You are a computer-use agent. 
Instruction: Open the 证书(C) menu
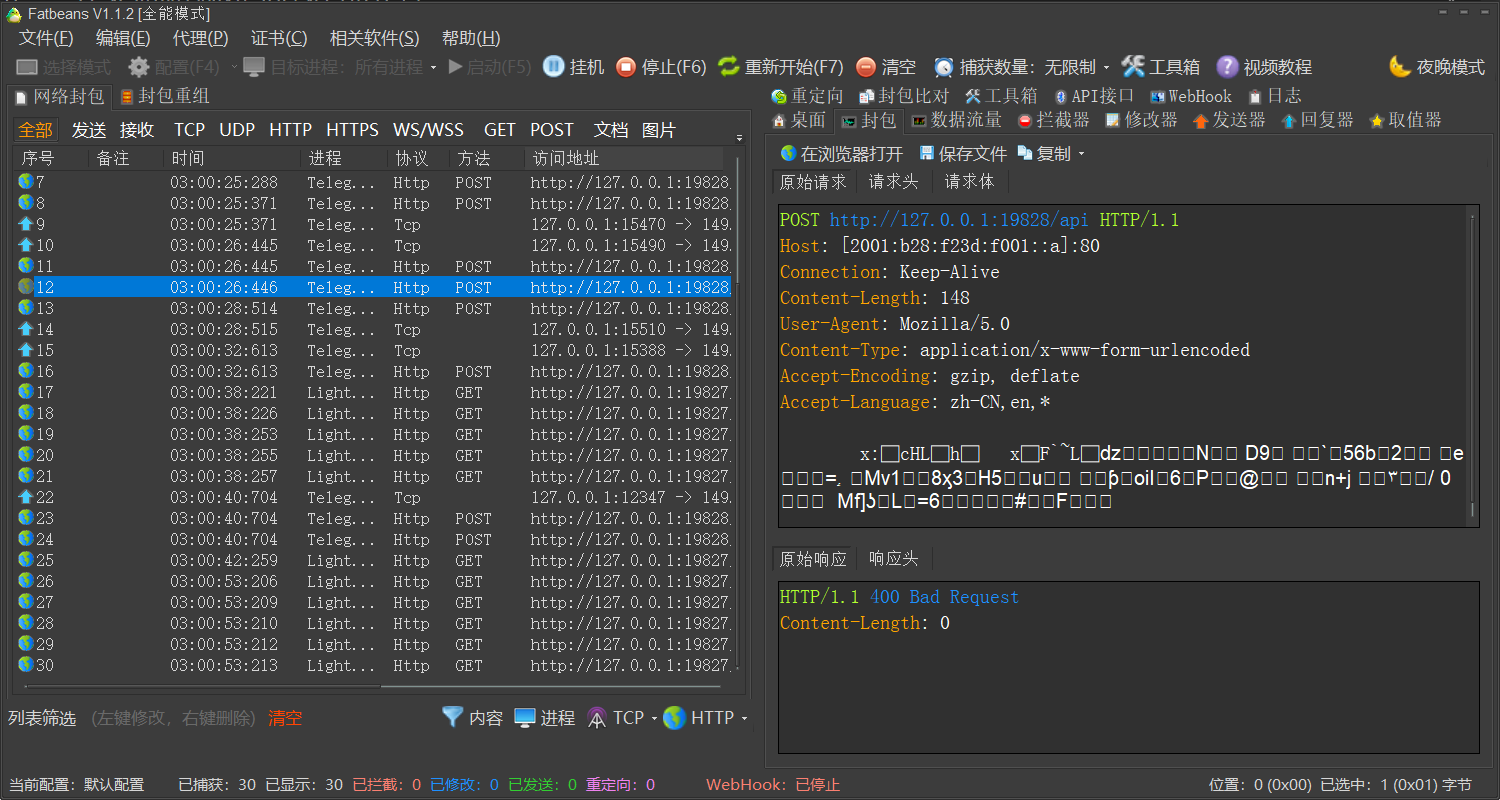pos(279,38)
